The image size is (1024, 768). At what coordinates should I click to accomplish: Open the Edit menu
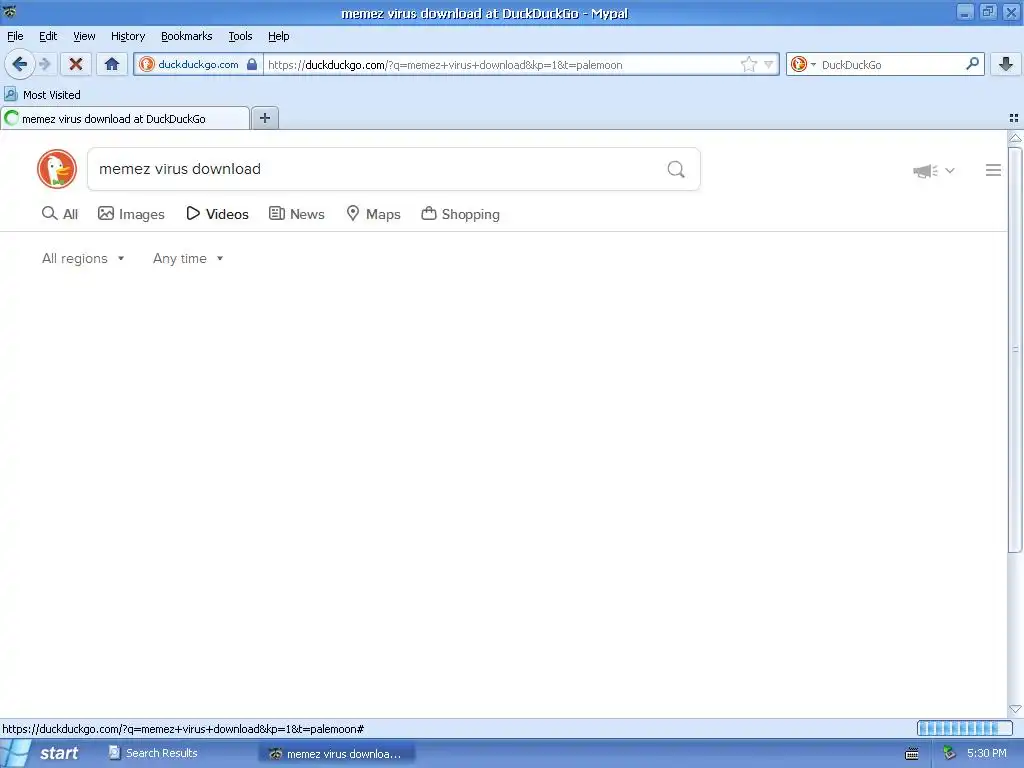point(48,36)
